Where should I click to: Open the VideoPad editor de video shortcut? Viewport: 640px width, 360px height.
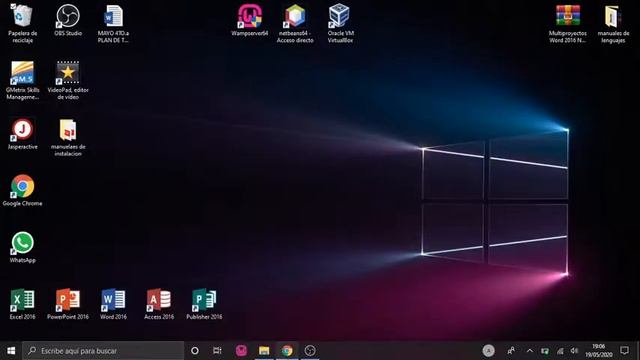tap(68, 80)
